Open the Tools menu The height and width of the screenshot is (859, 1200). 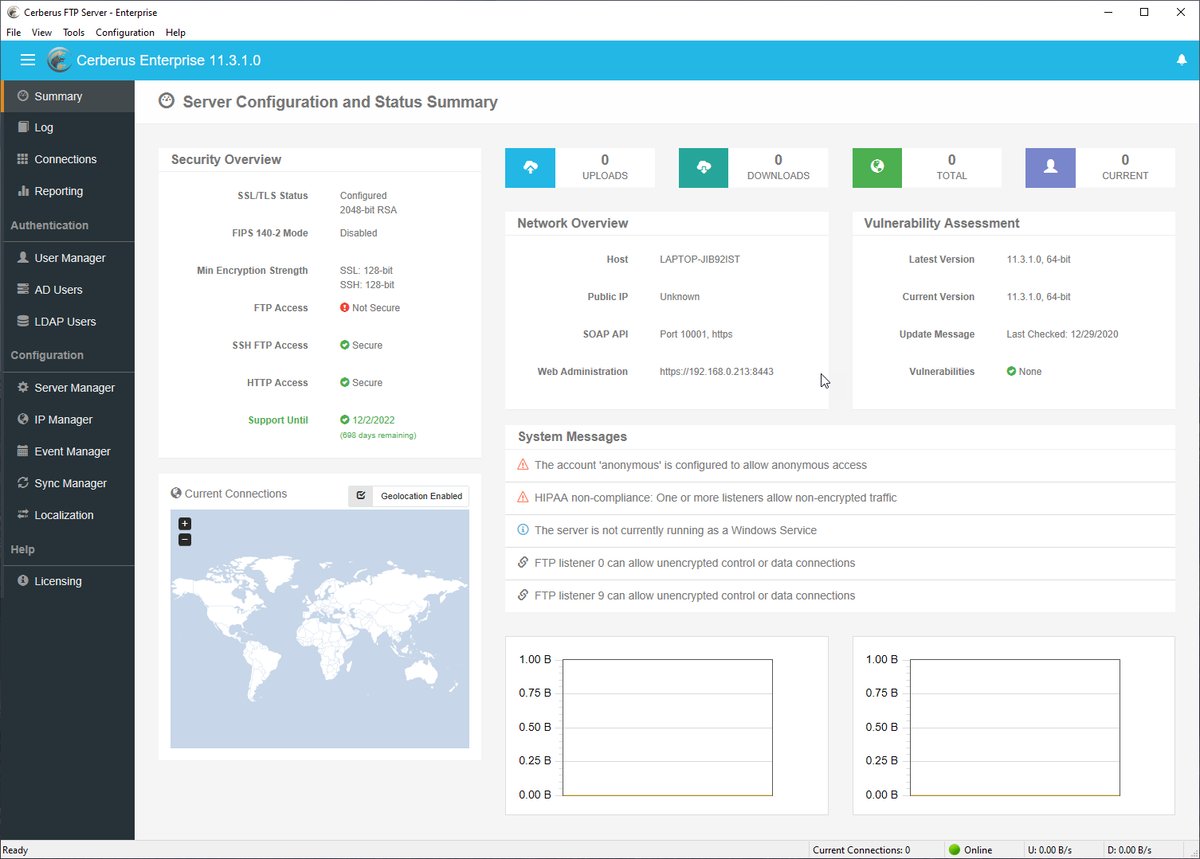pos(72,32)
